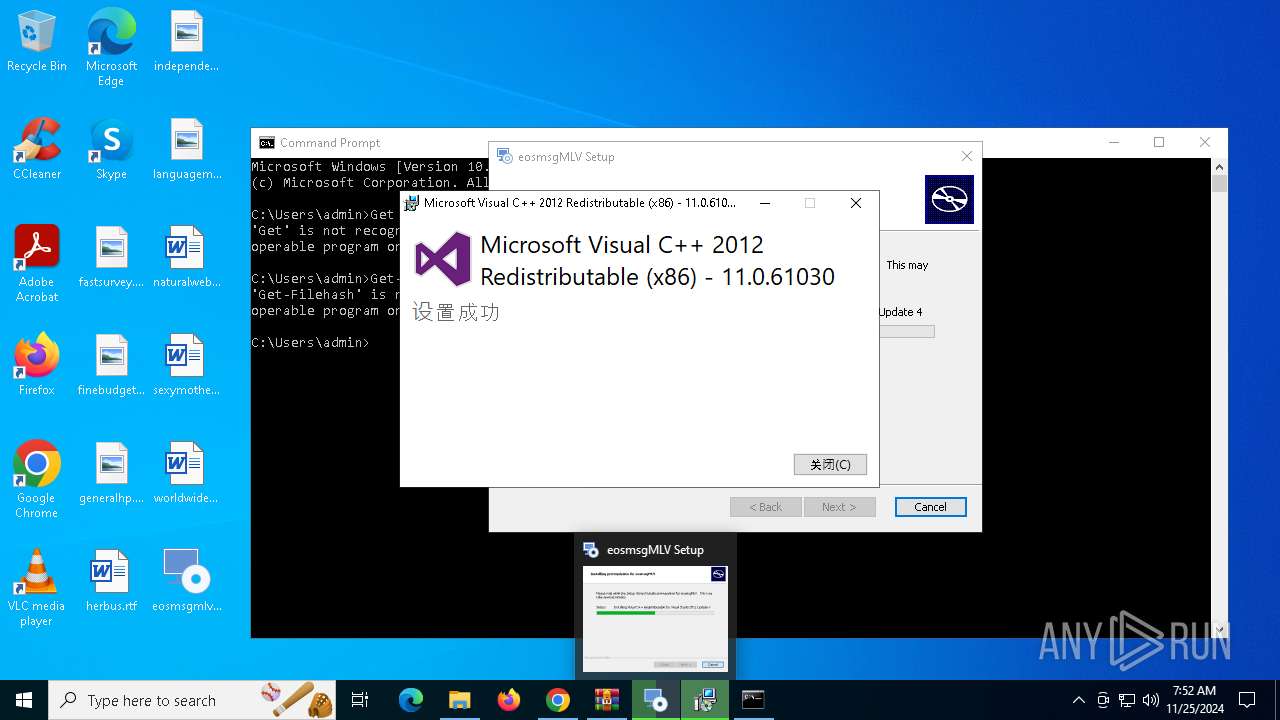Open the notification center

point(1247,700)
